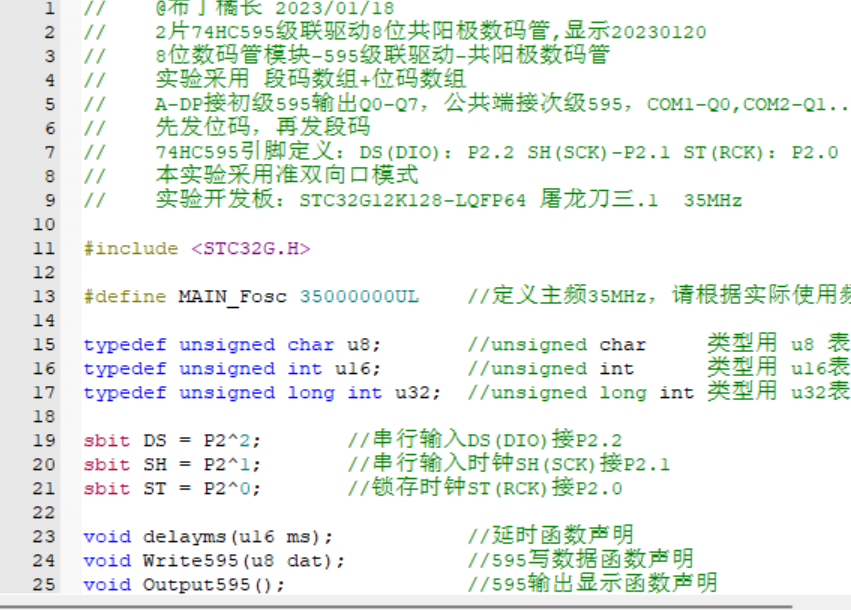Click line number 11 in the gutter
Screen dimensions: 851x610
[x=44, y=249]
